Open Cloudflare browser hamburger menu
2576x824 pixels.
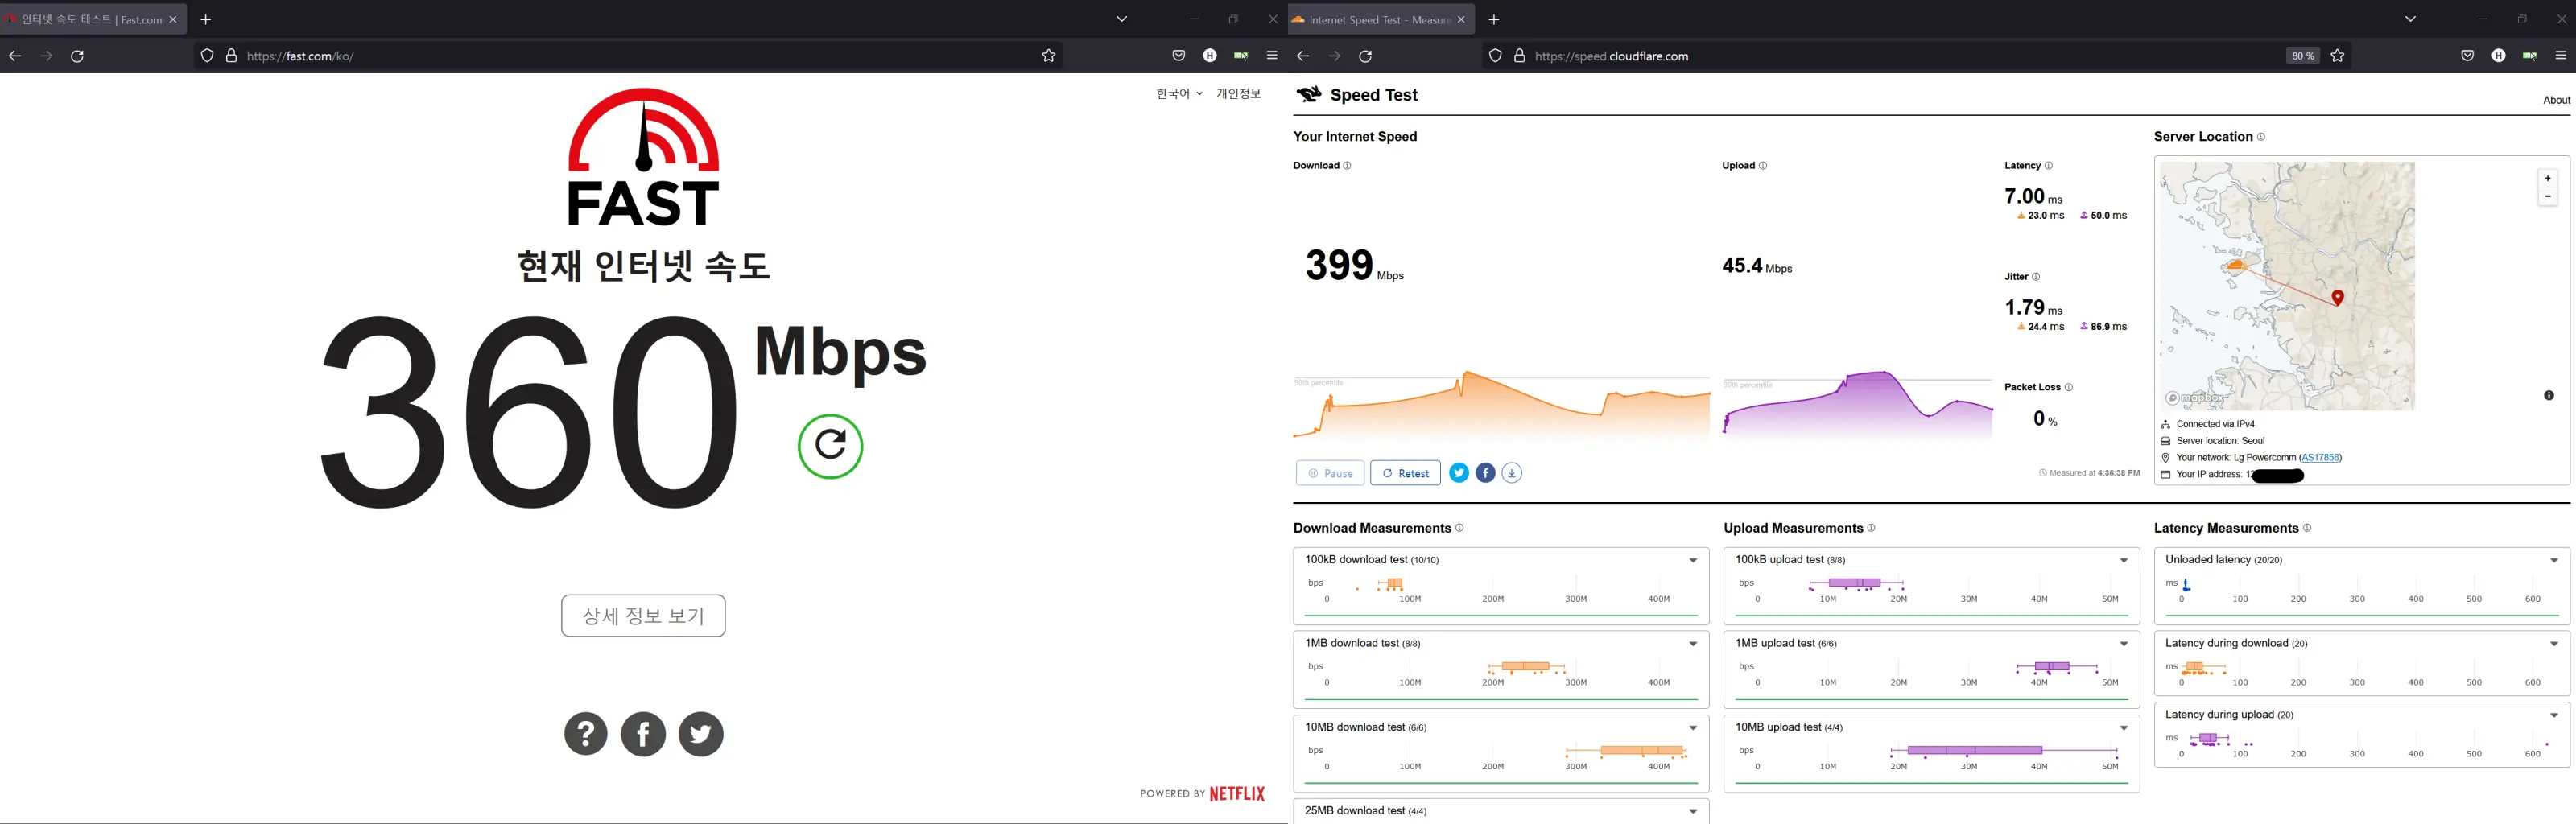click(2560, 56)
